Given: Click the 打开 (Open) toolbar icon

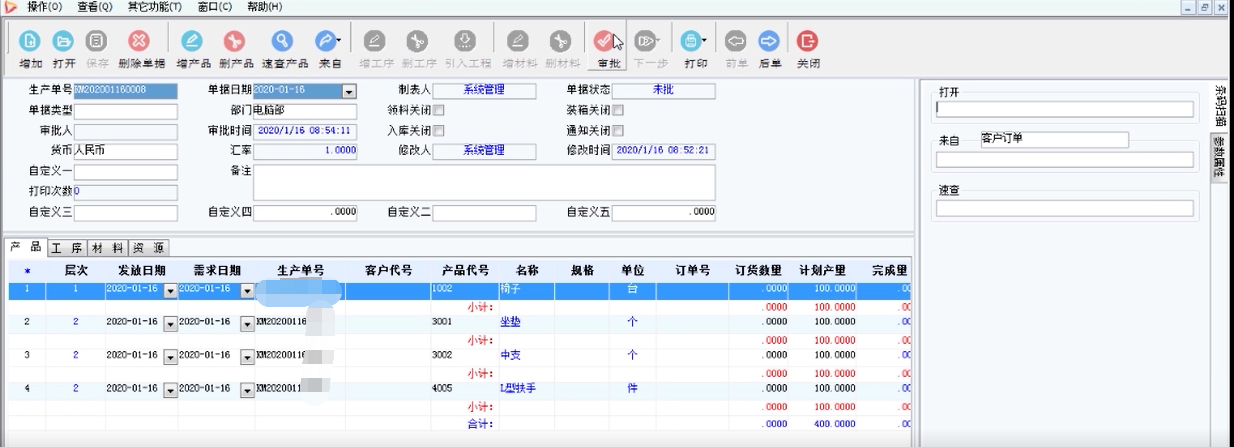Looking at the screenshot, I should [63, 41].
